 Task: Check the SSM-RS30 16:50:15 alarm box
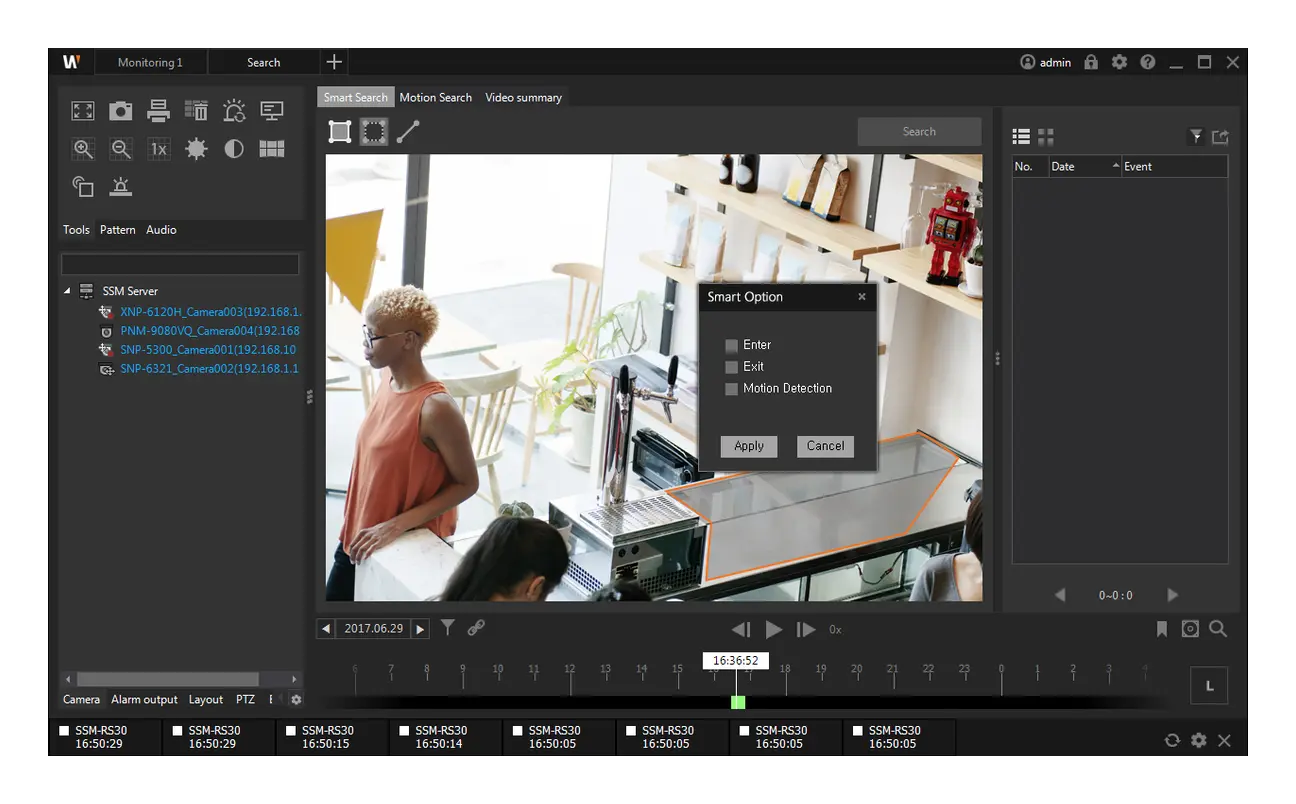point(292,731)
